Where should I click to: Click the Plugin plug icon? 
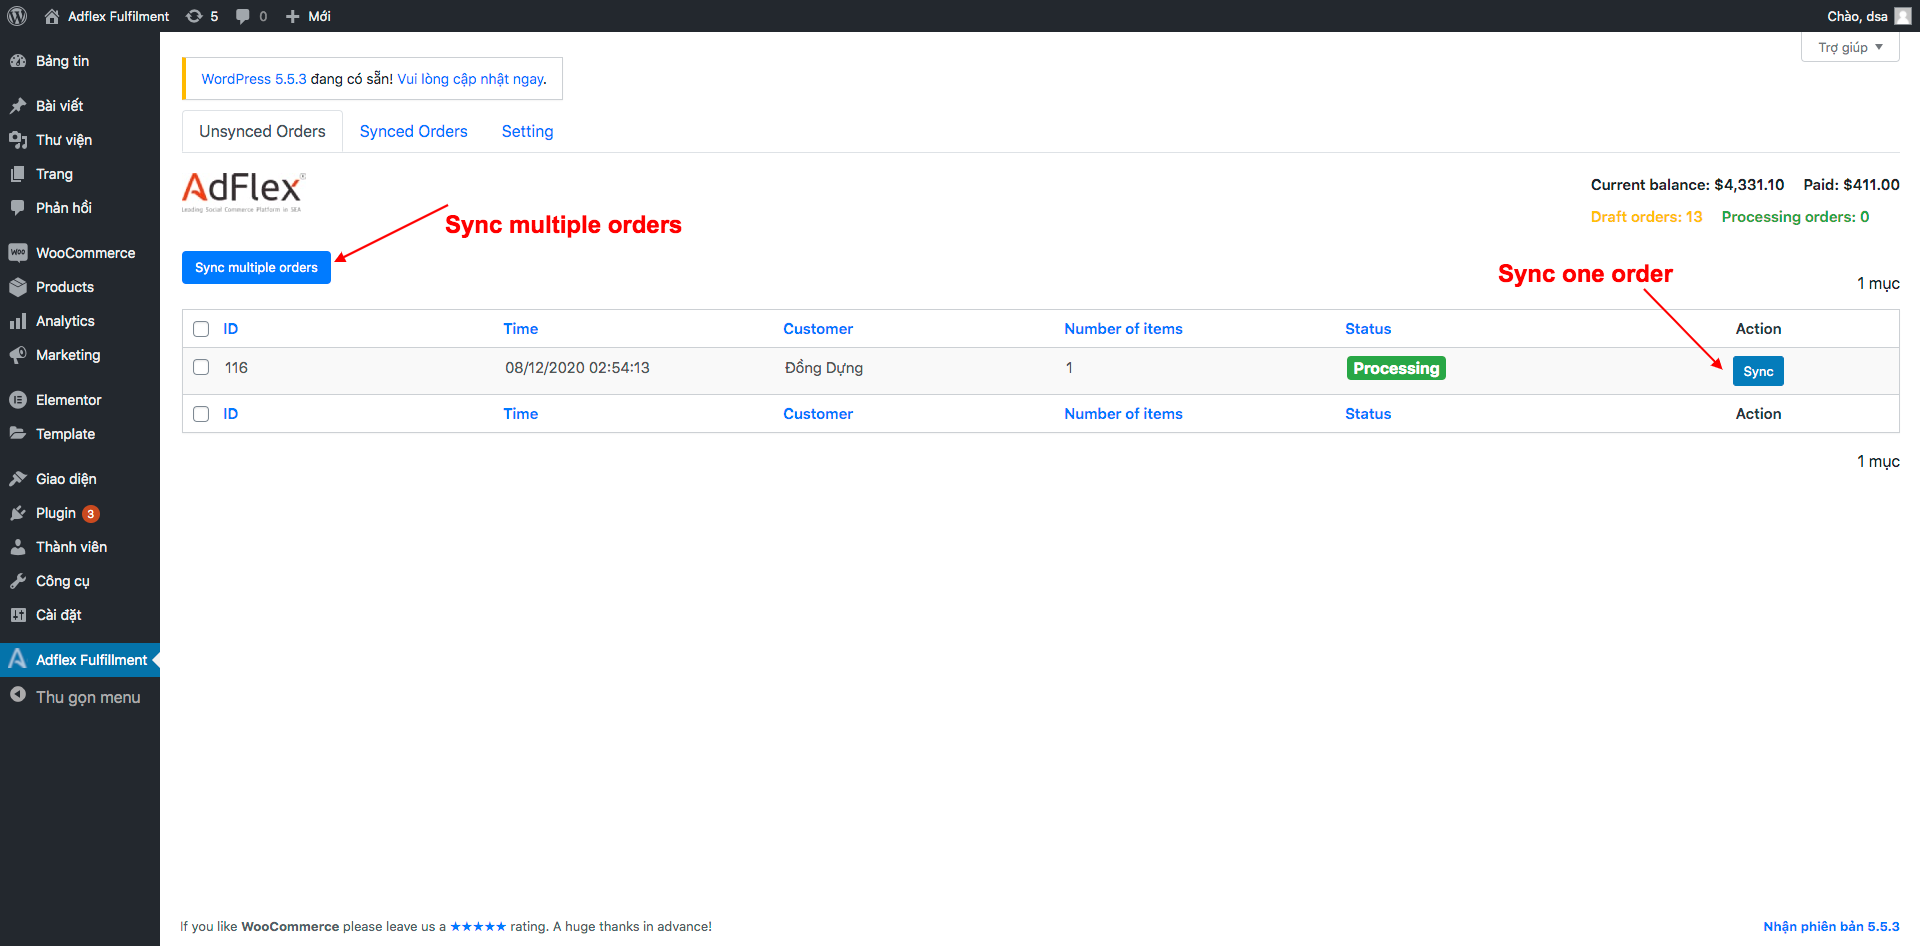click(18, 513)
